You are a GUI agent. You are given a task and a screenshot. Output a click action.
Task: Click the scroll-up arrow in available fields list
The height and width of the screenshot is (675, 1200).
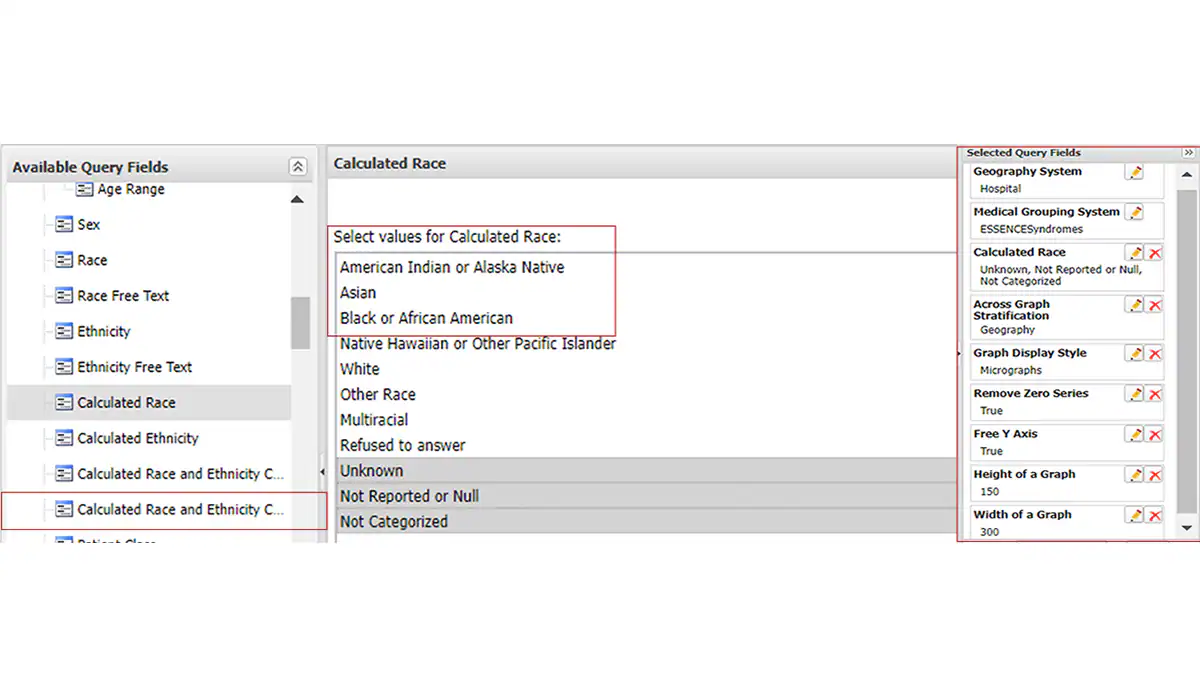point(297,198)
